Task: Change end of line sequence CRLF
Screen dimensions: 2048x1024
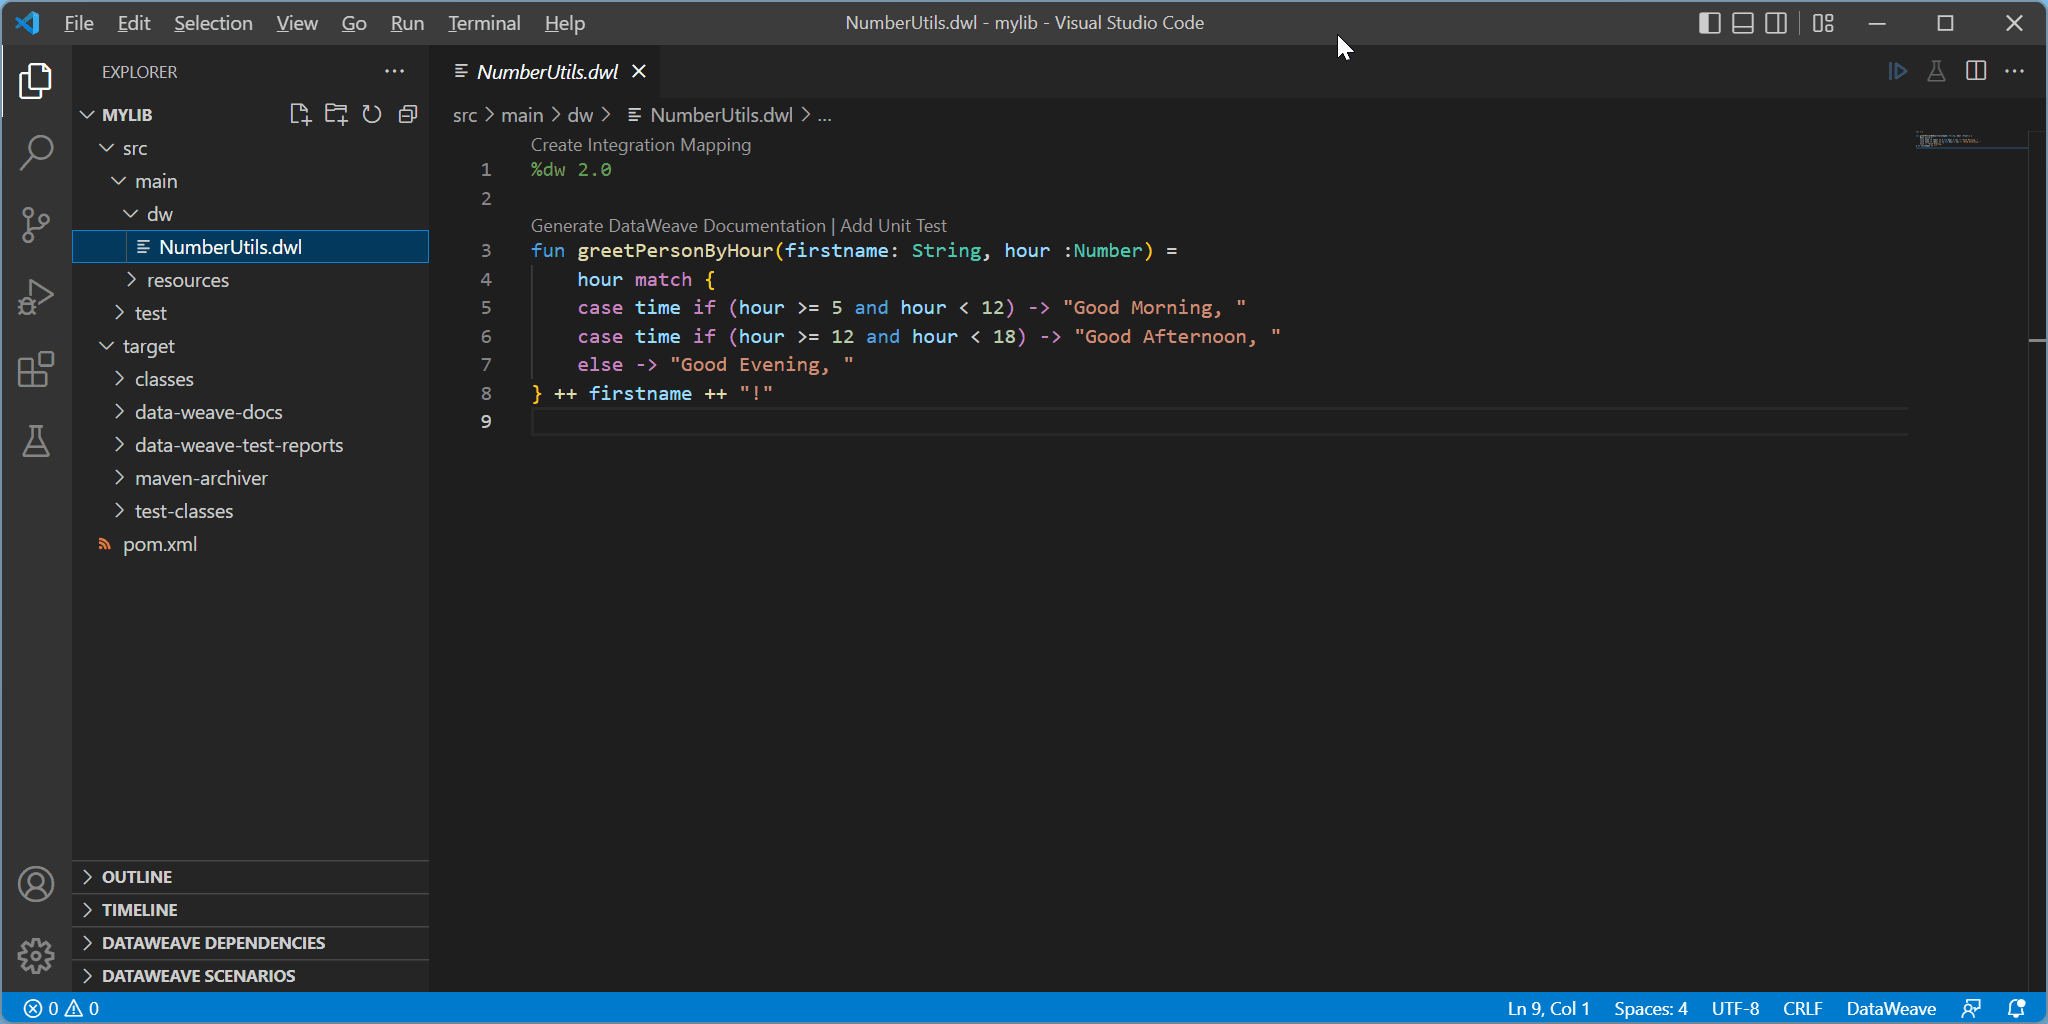Action: [x=1802, y=1008]
